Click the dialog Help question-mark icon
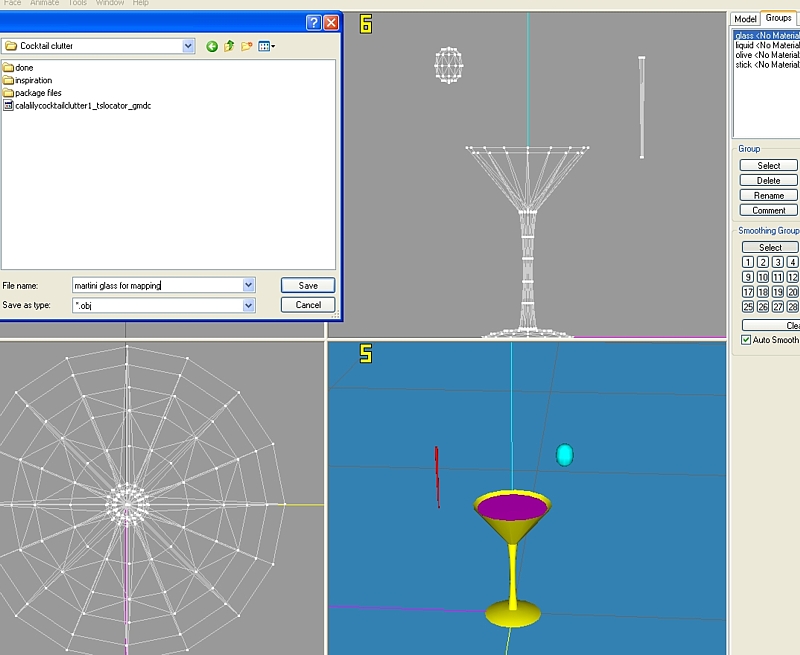Viewport: 800px width, 655px height. (x=313, y=22)
